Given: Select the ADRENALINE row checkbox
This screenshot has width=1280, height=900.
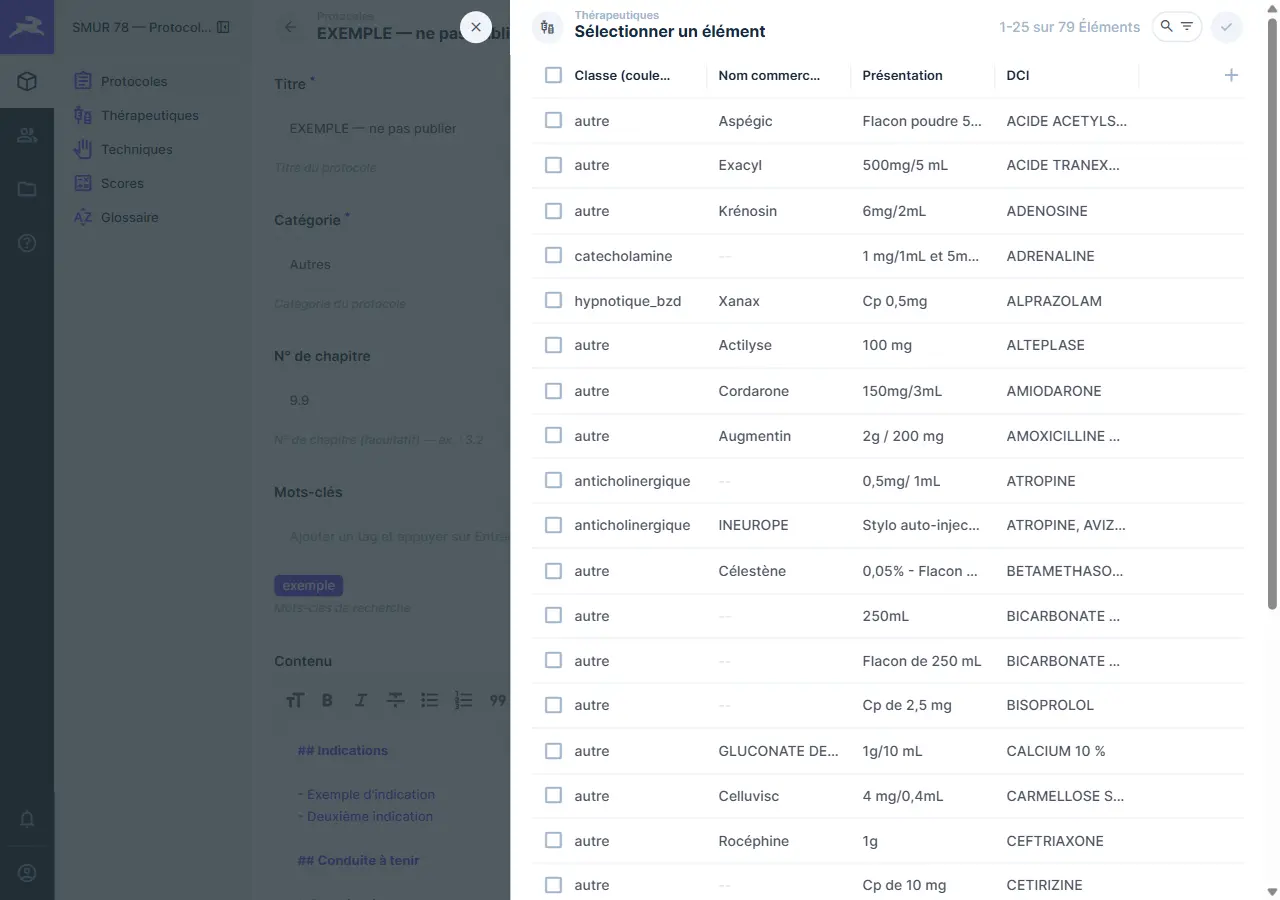Looking at the screenshot, I should (553, 255).
